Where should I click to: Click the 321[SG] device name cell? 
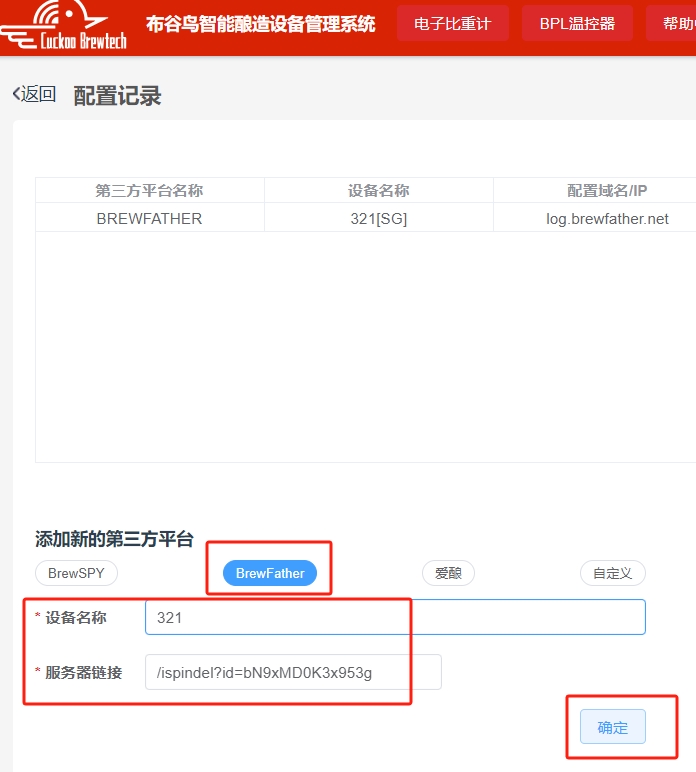pyautogui.click(x=378, y=218)
